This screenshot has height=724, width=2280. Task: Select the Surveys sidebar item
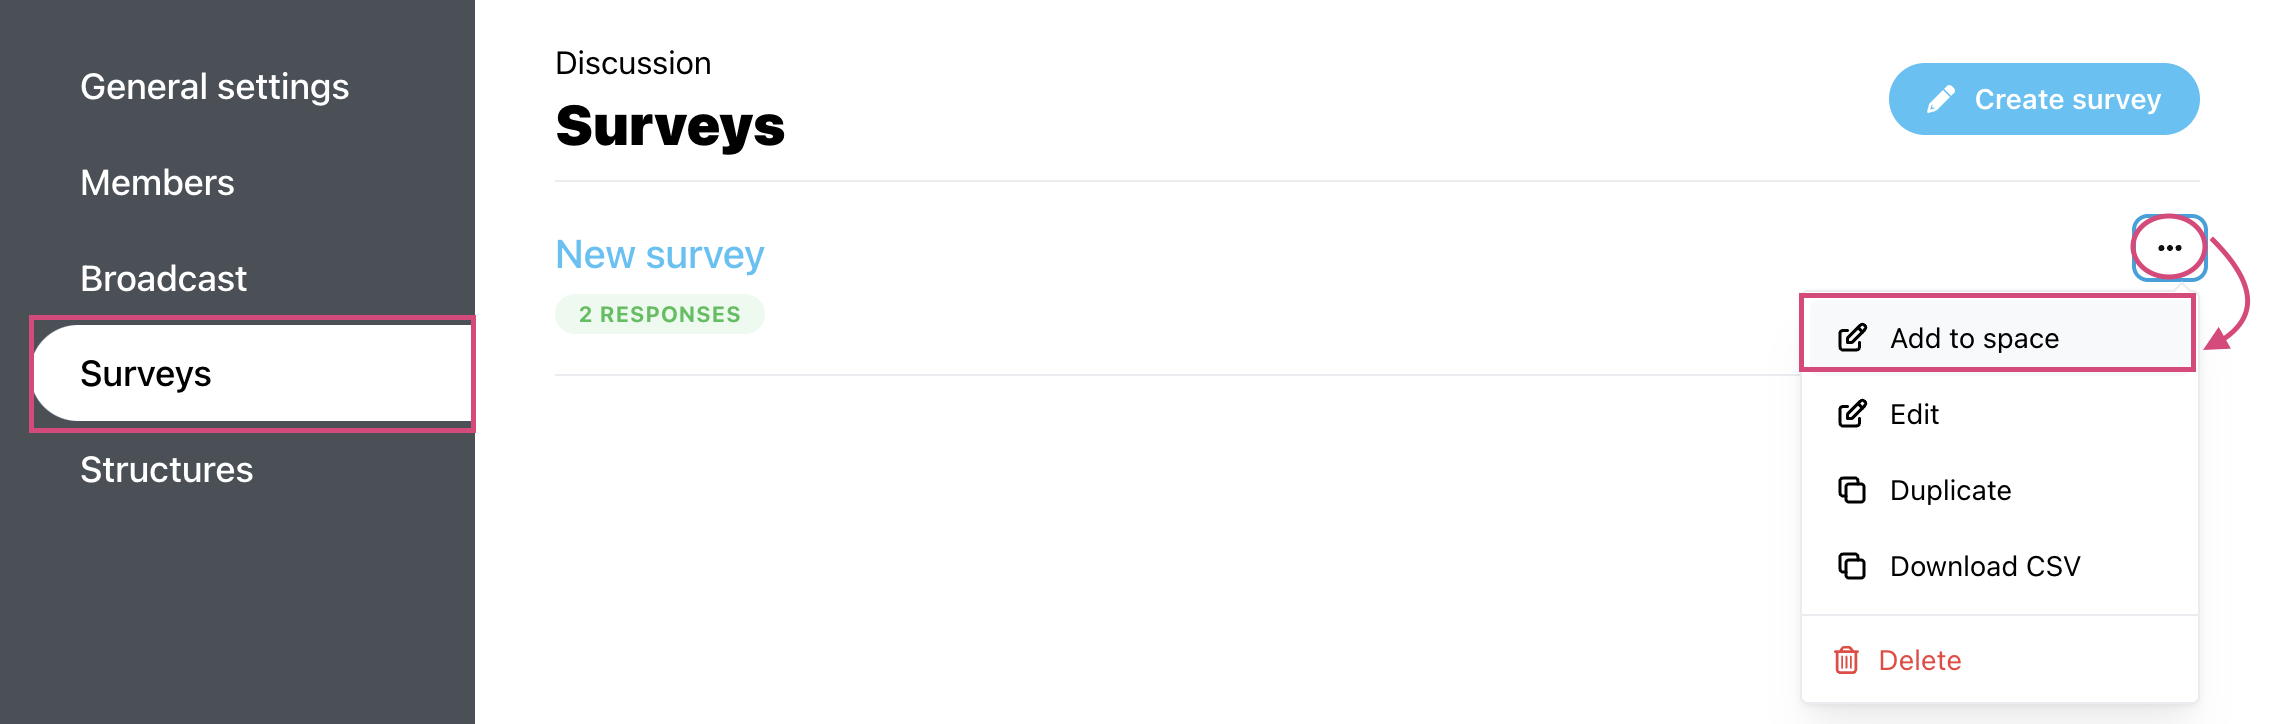point(253,374)
